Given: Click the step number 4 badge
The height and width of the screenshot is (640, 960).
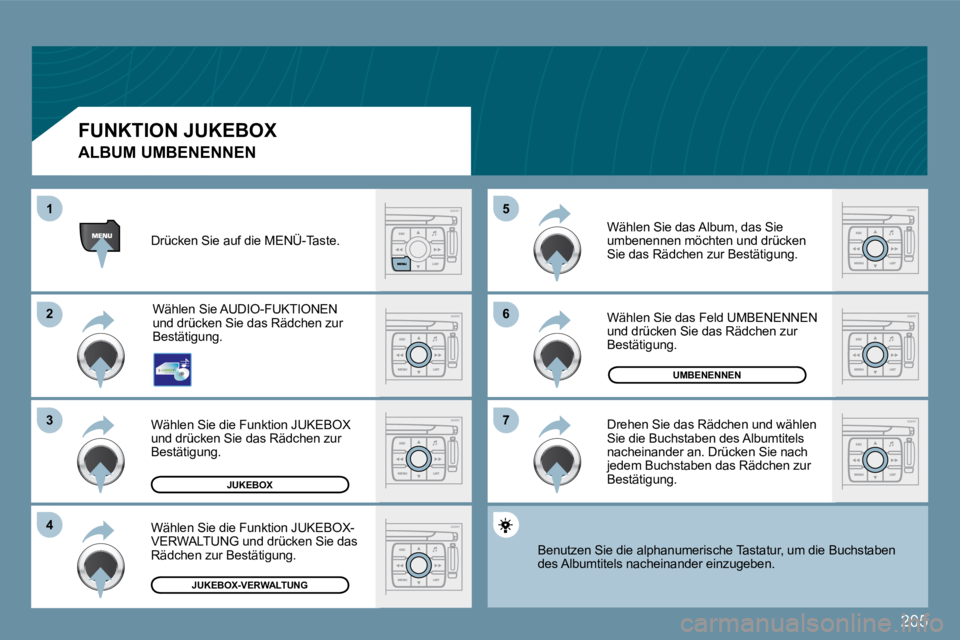Looking at the screenshot, I should coord(50,525).
